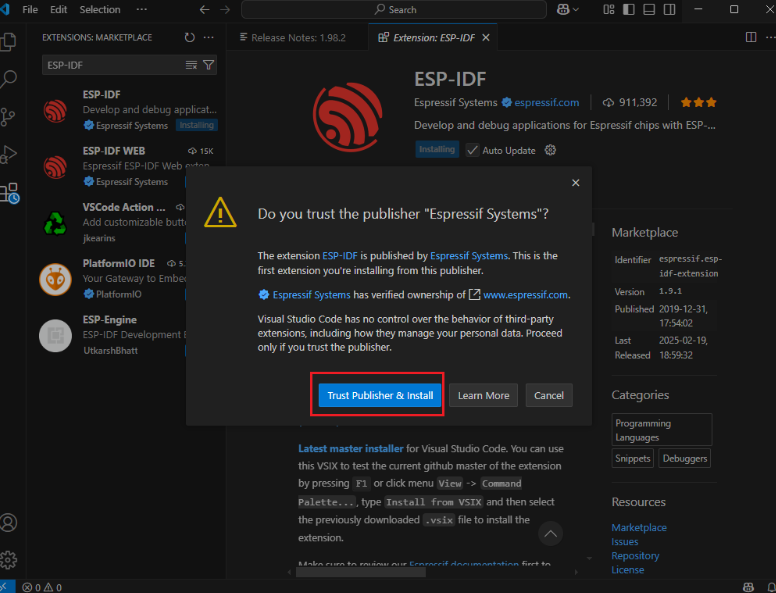Toggle the Auto Update checkbox
776x593 pixels.
click(x=473, y=150)
